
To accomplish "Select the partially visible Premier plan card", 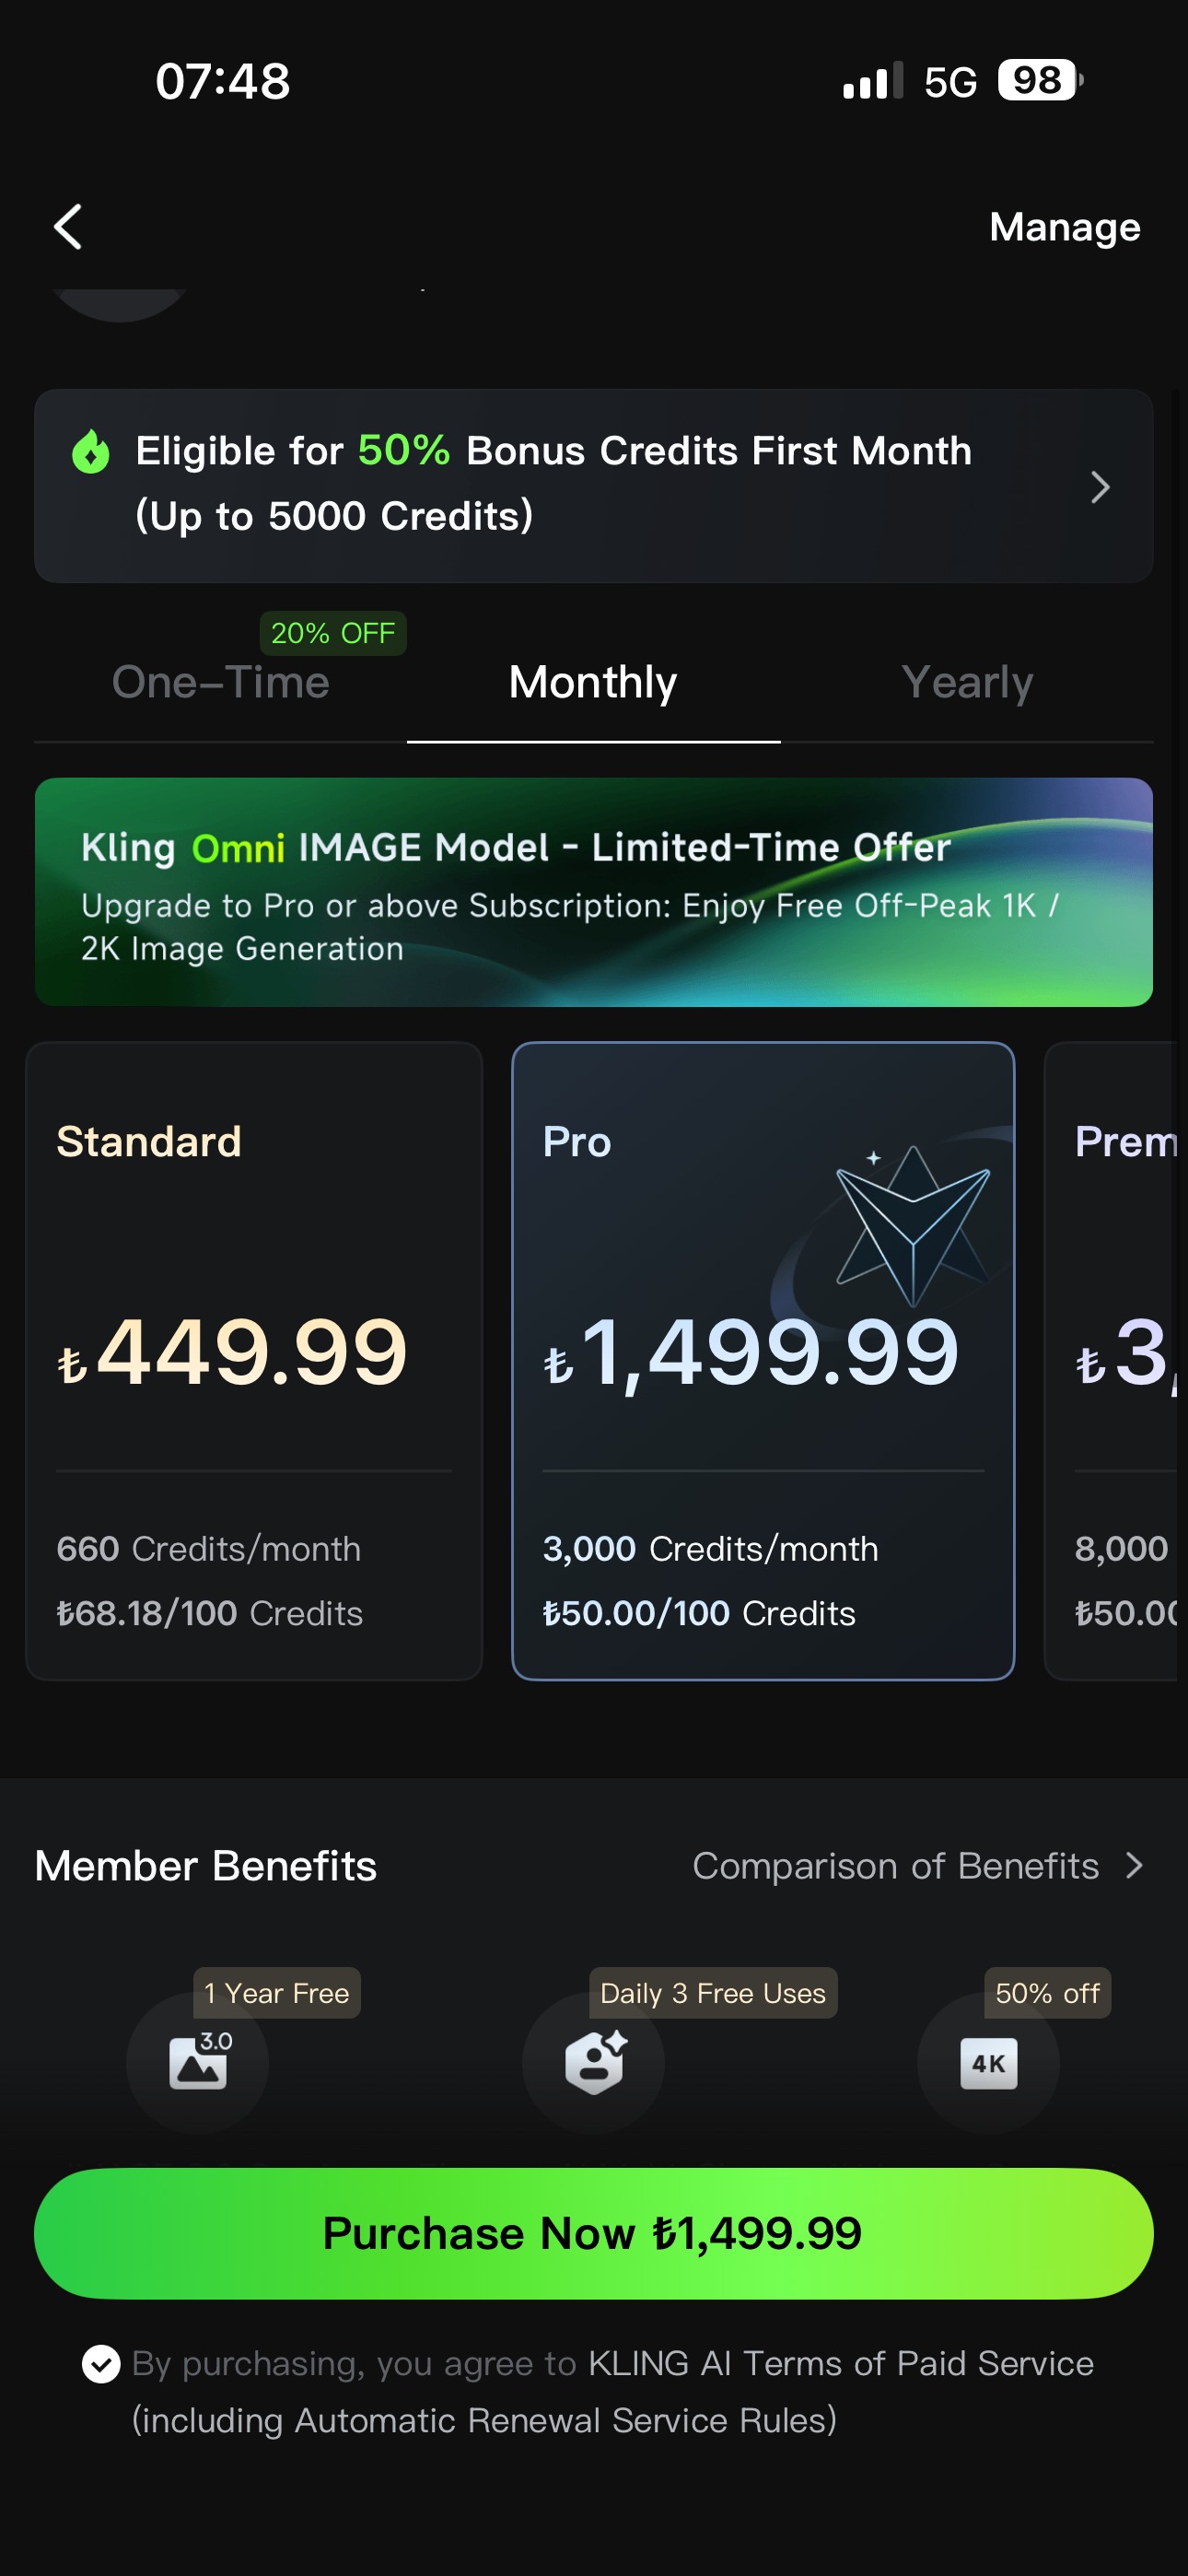I will pos(1115,1361).
